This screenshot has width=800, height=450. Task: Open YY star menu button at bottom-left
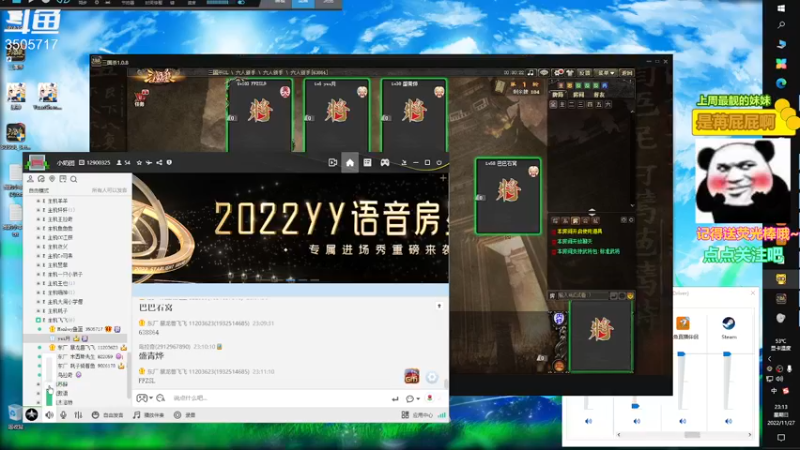pos(32,415)
